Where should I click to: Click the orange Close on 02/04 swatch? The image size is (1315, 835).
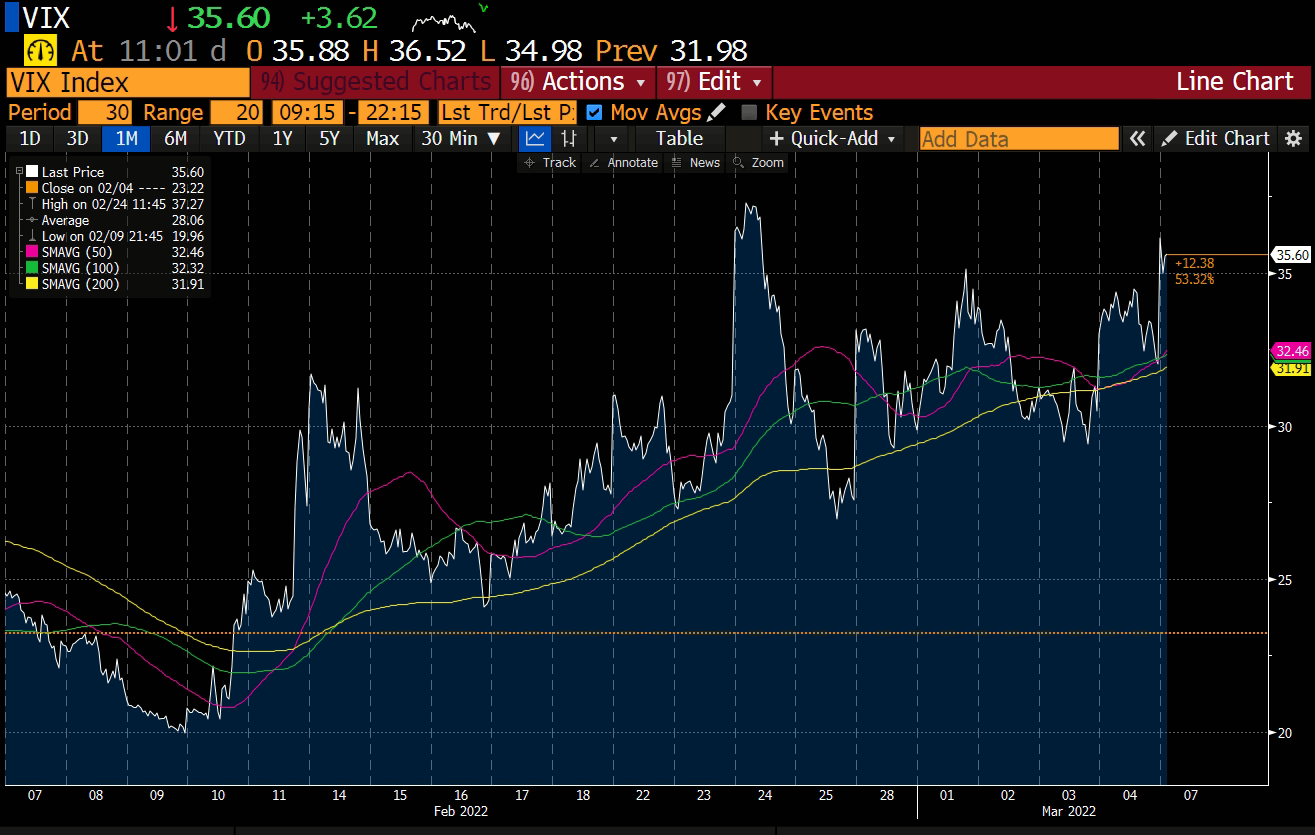(x=32, y=188)
